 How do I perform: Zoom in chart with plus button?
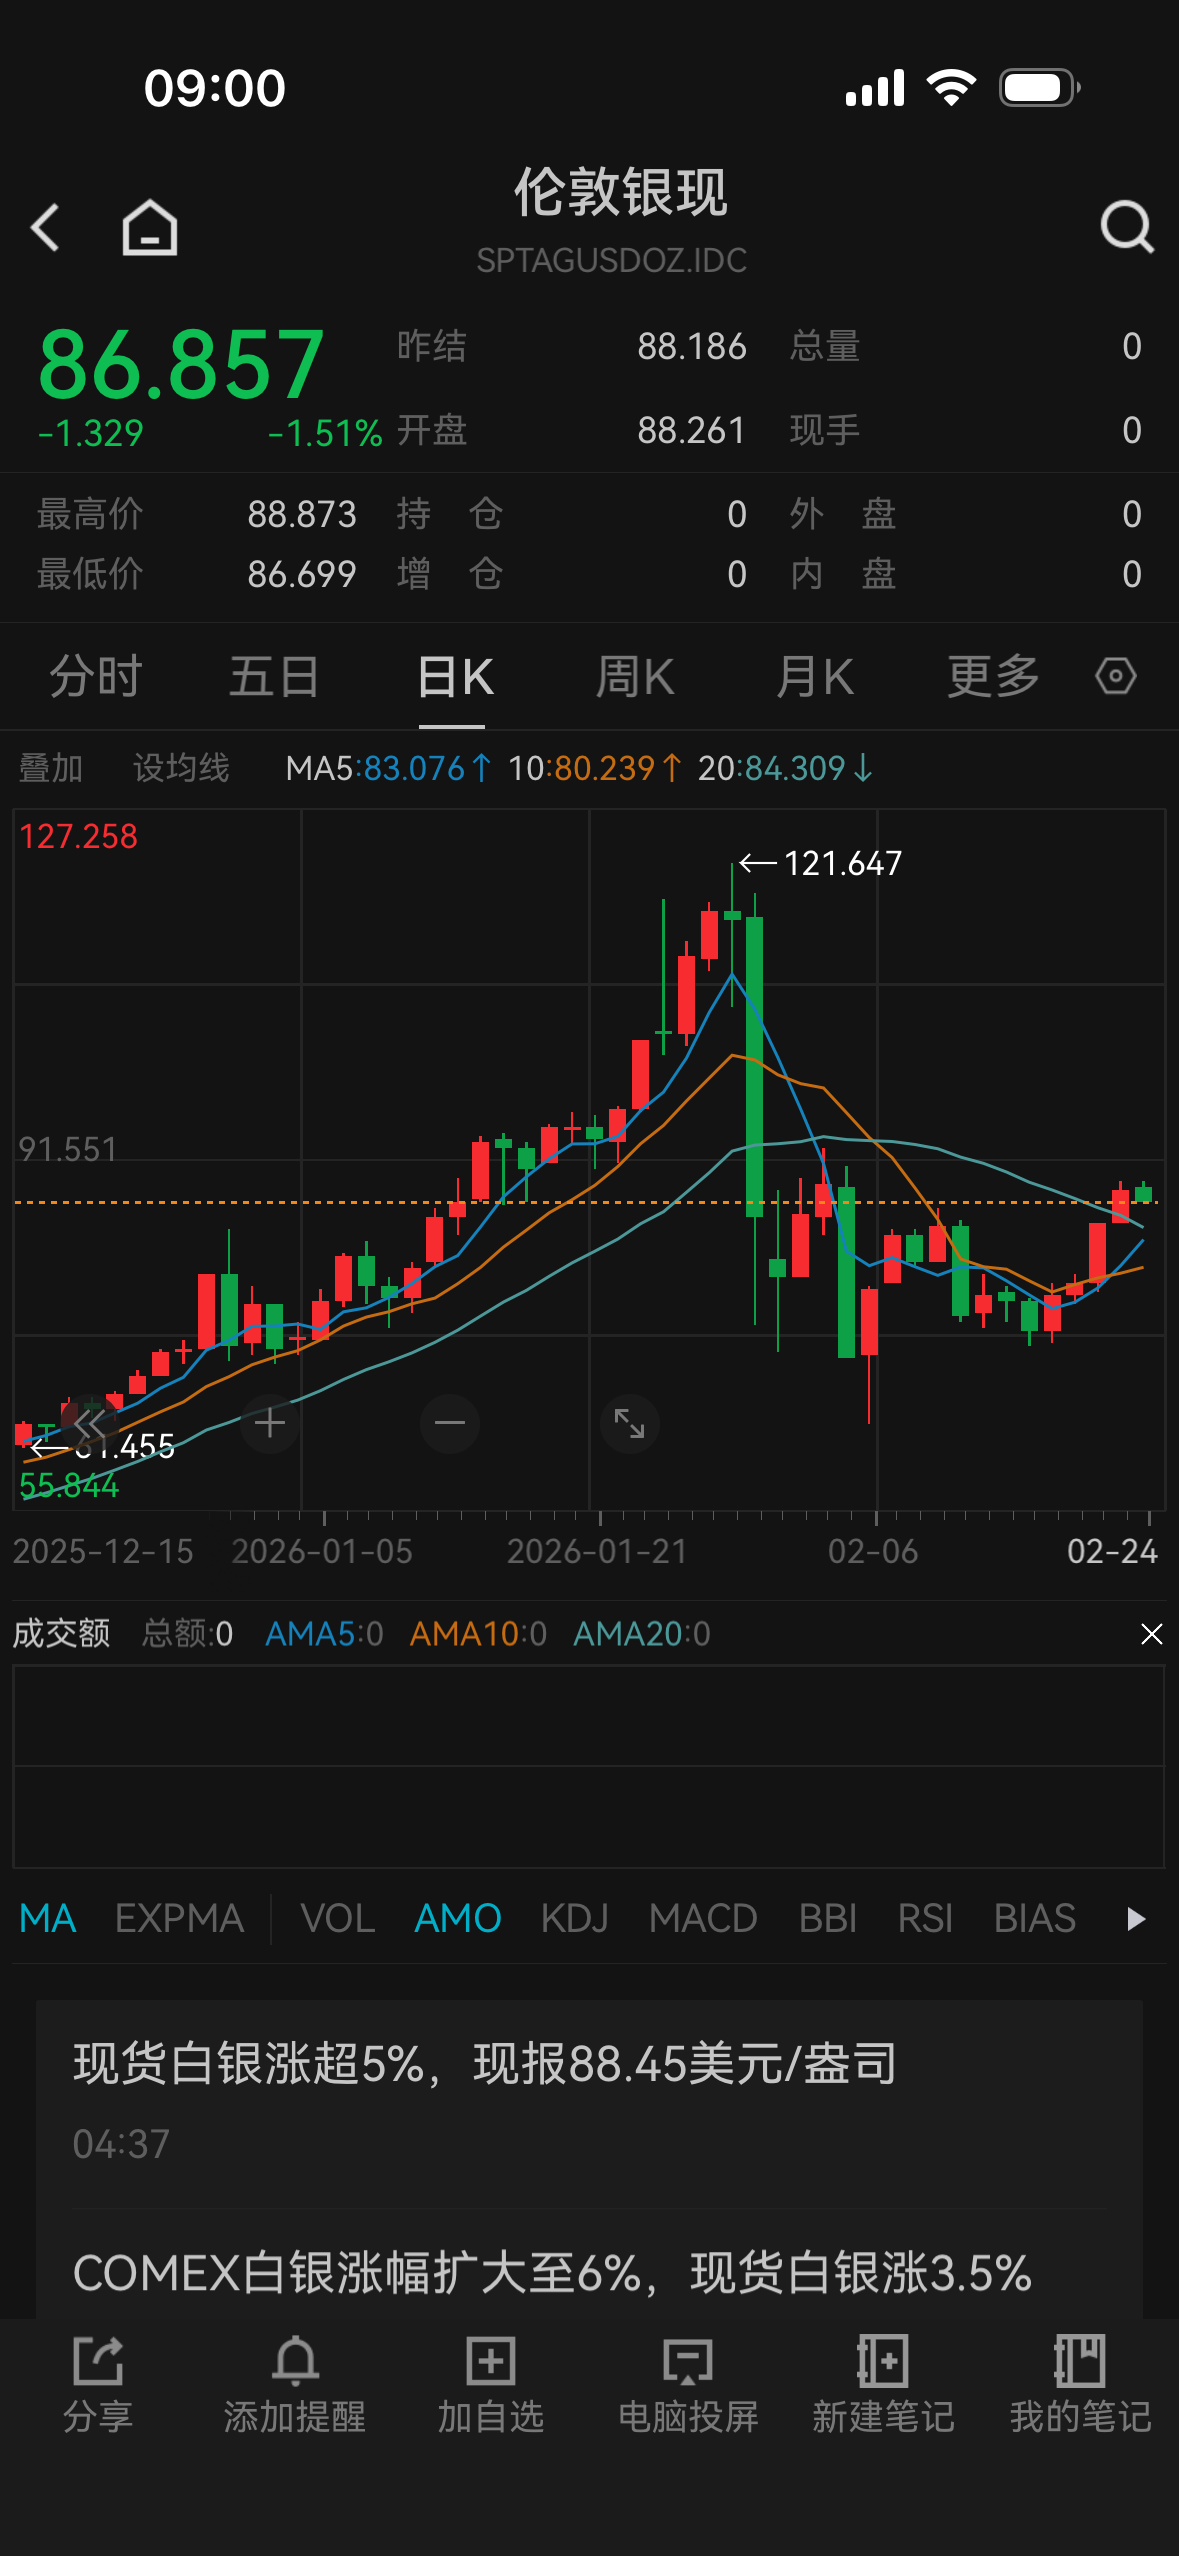pos(270,1423)
